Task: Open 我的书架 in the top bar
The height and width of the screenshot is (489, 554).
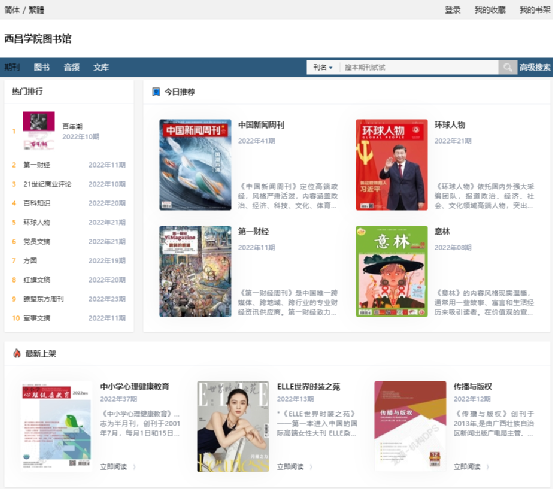Action: (535, 10)
